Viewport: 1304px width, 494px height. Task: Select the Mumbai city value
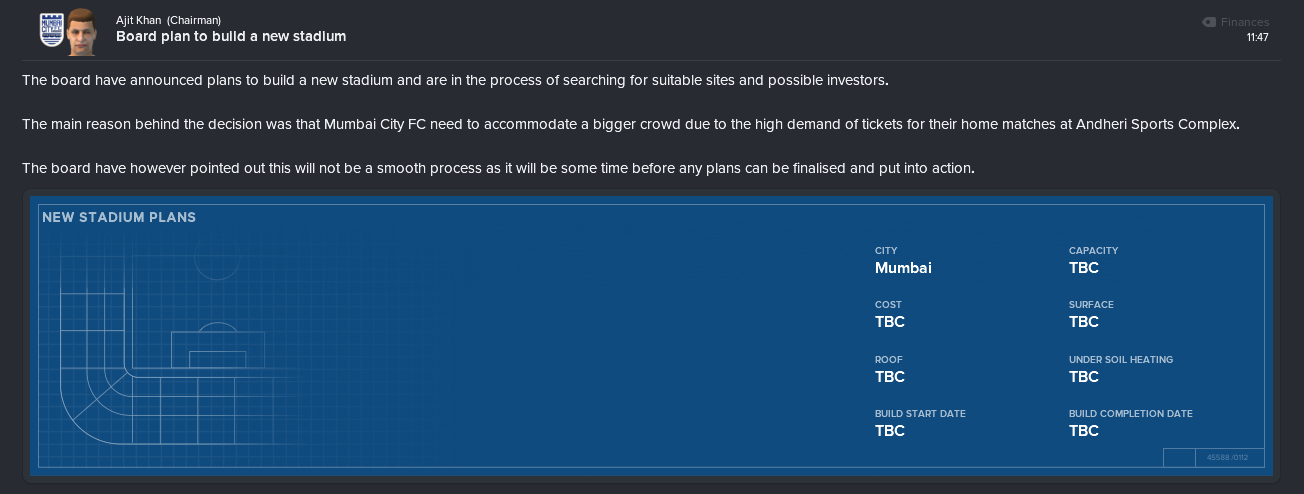(903, 268)
